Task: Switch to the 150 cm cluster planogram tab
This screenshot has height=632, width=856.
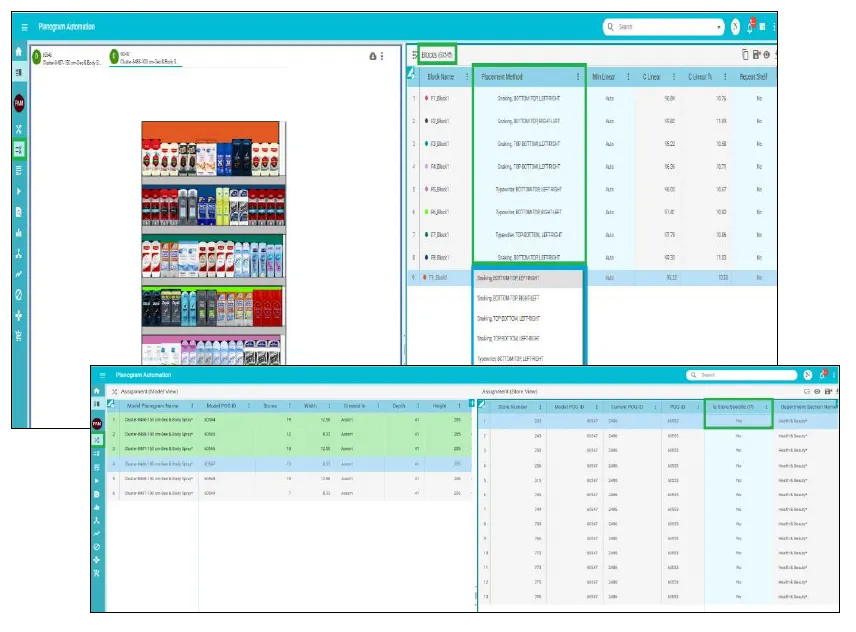Action: tap(68, 58)
